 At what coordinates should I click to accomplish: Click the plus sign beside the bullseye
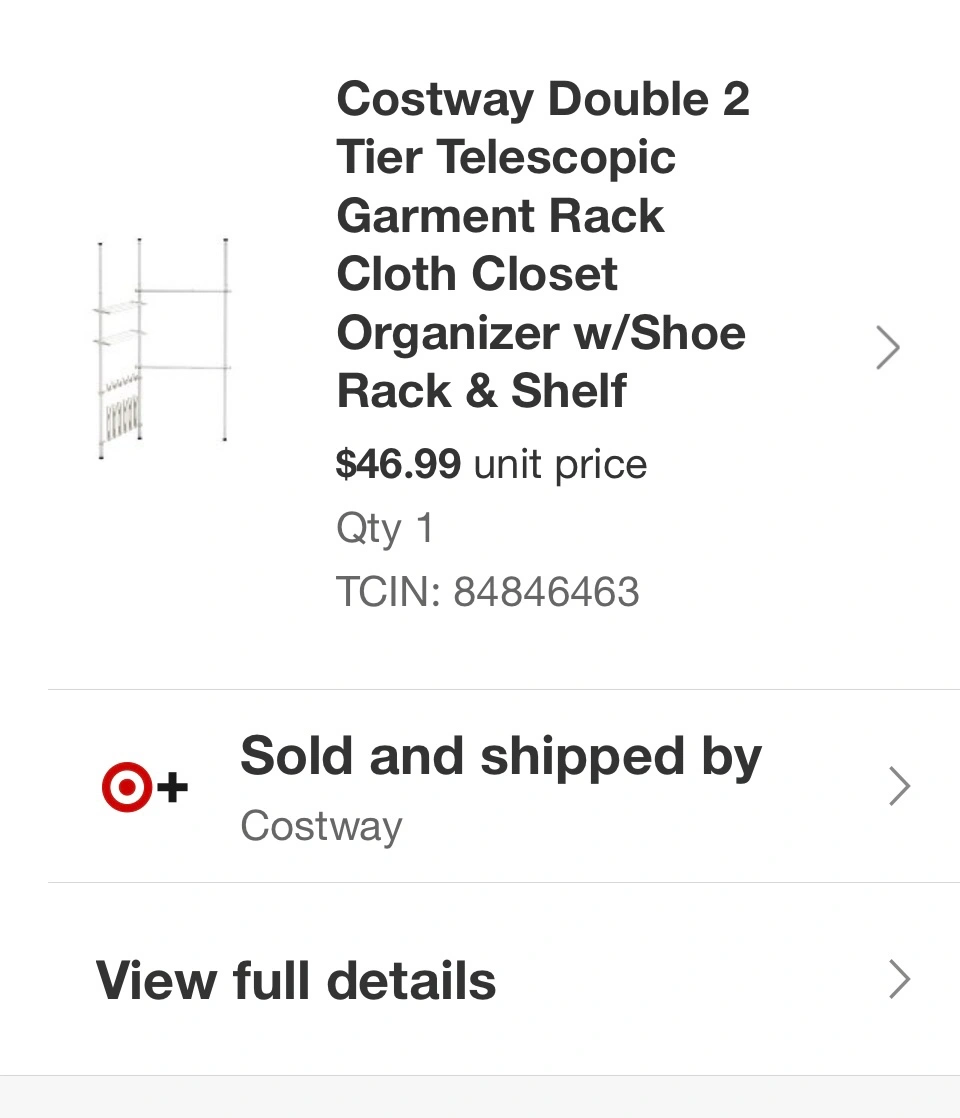pos(172,788)
